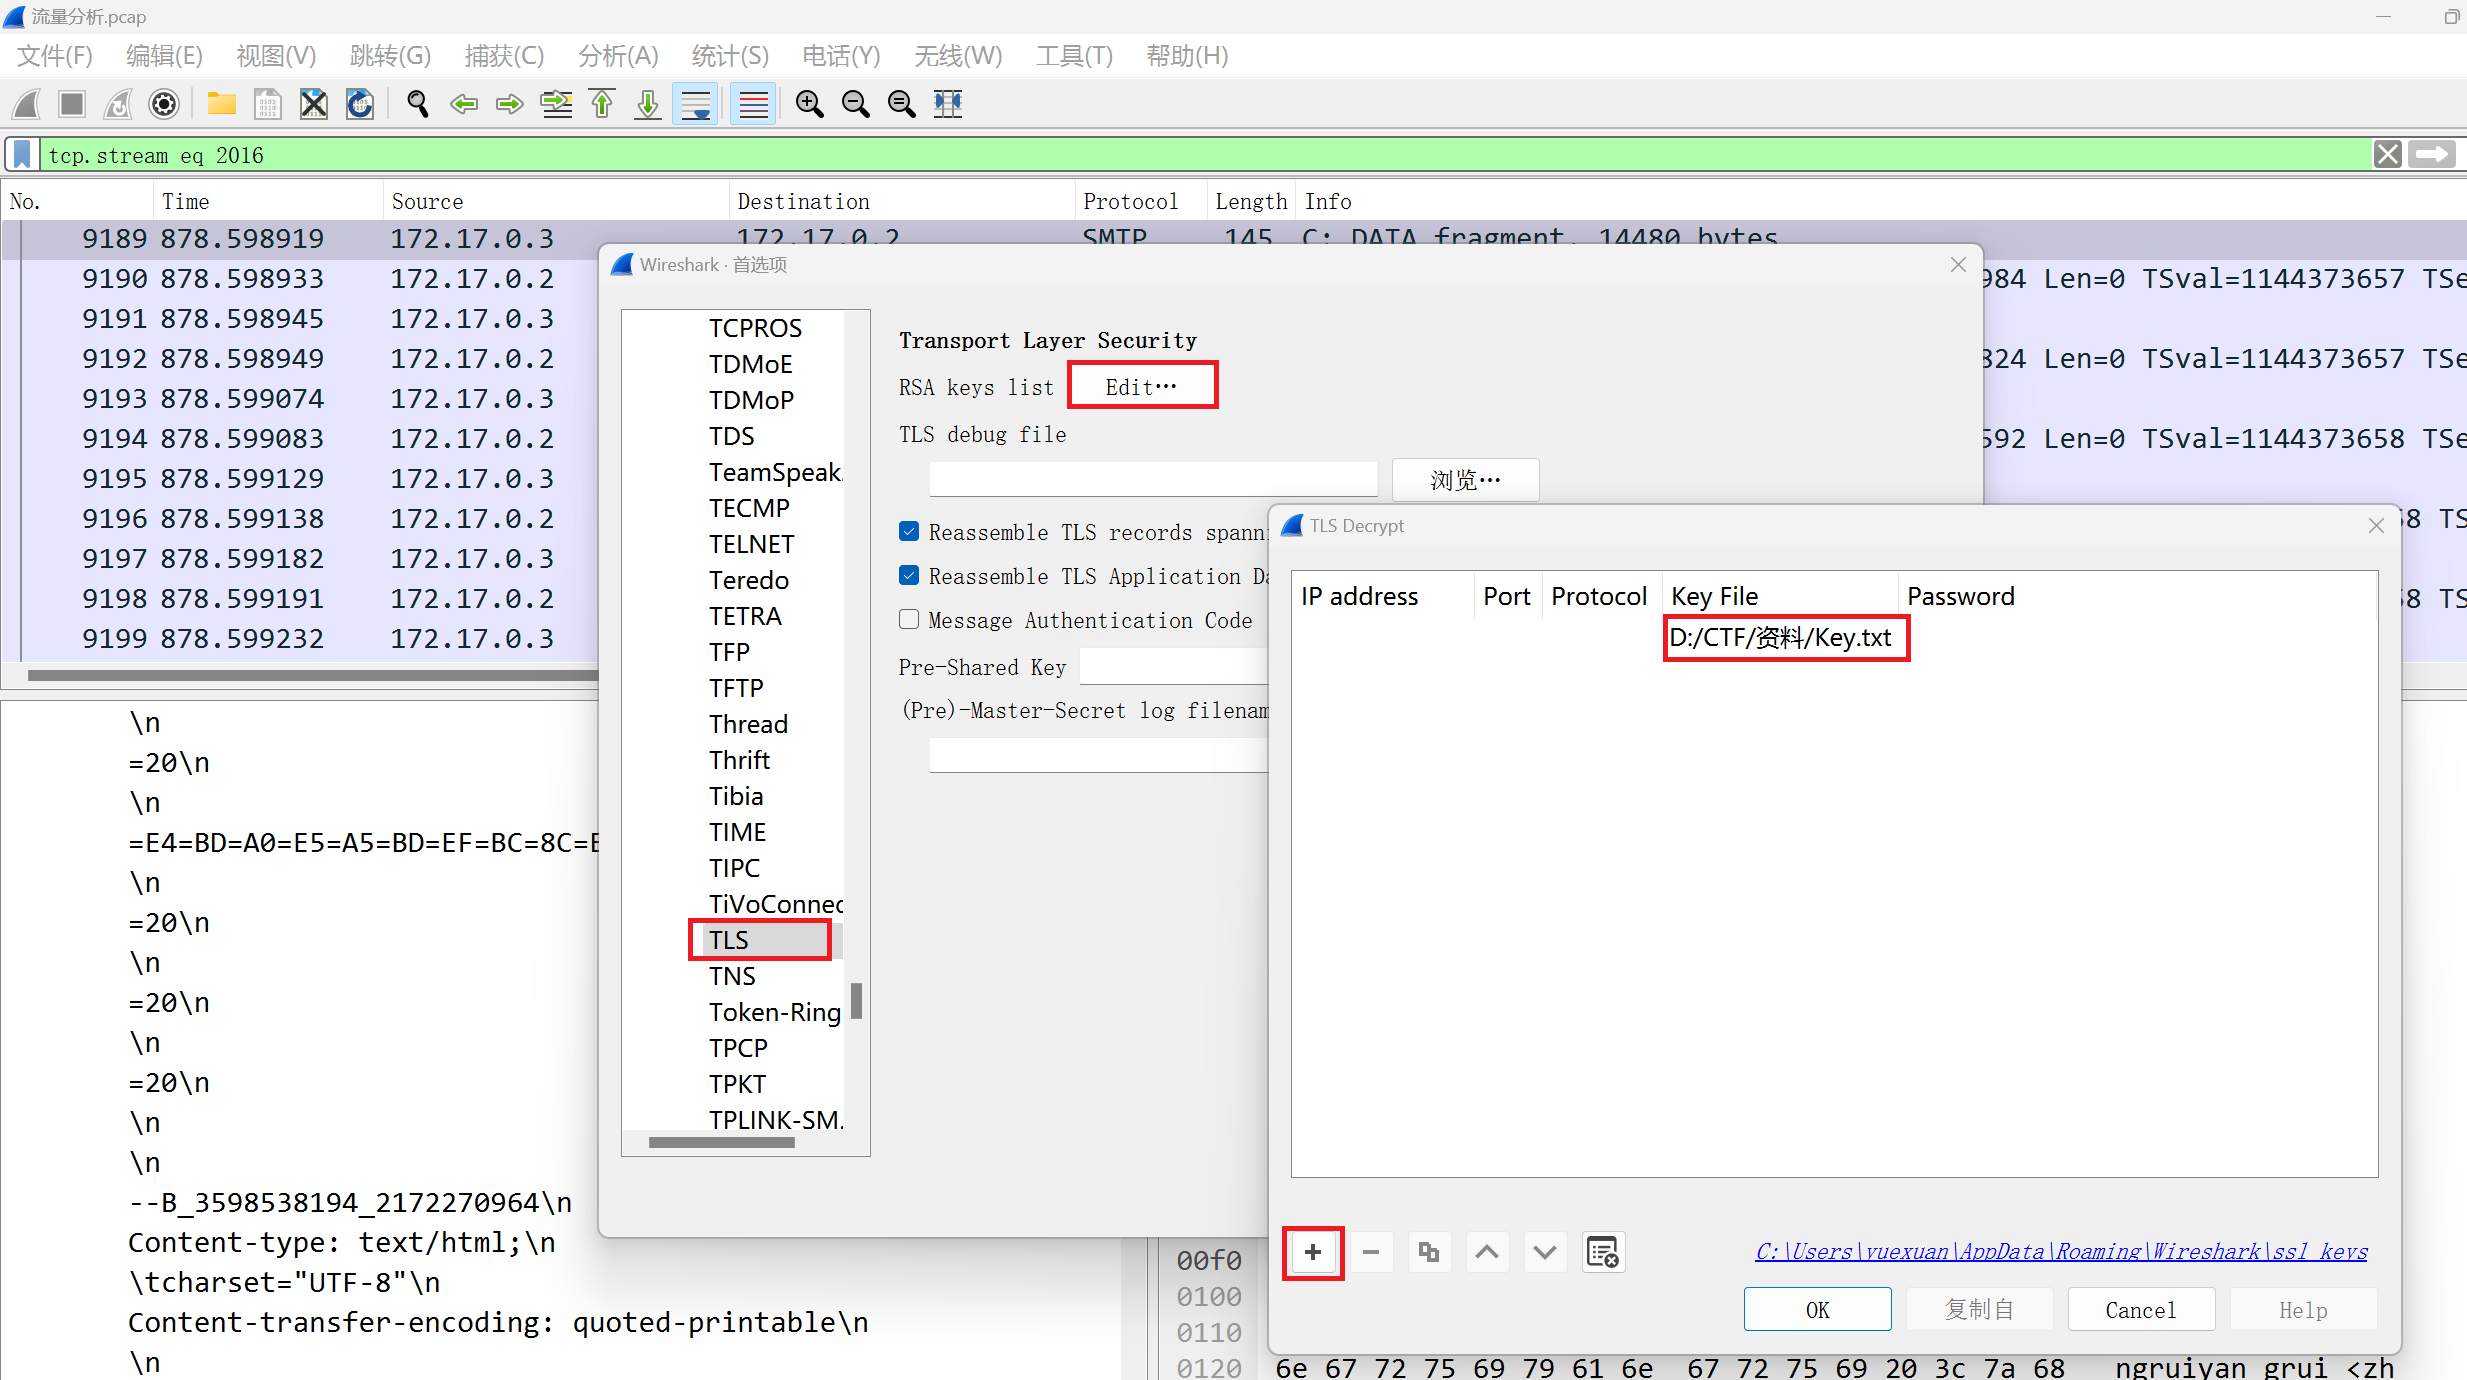Click the zoom in magnifier toolbar icon
This screenshot has width=2467, height=1380.
809,104
